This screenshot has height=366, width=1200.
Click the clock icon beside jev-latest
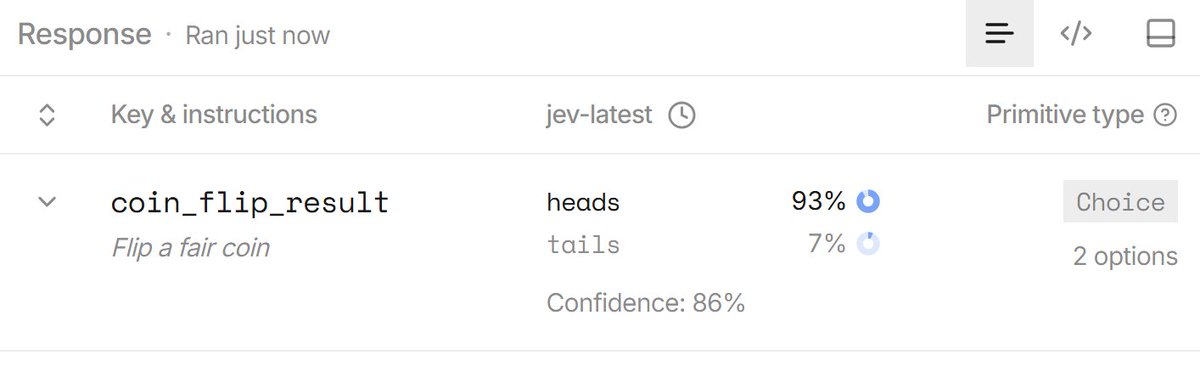coord(682,115)
